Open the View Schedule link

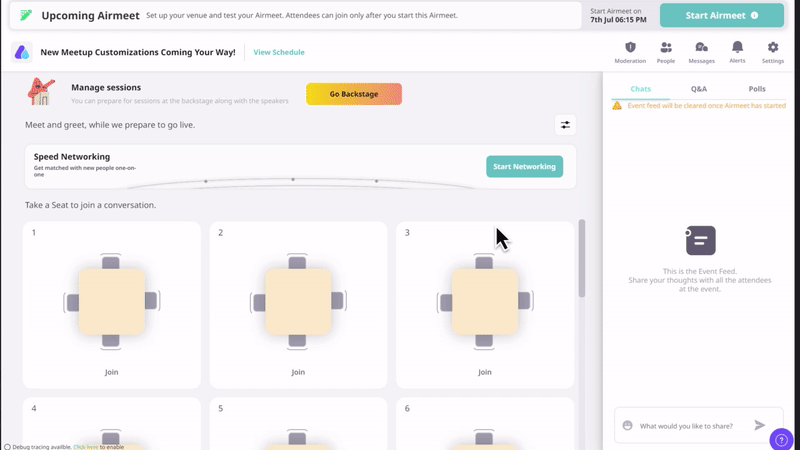click(279, 52)
